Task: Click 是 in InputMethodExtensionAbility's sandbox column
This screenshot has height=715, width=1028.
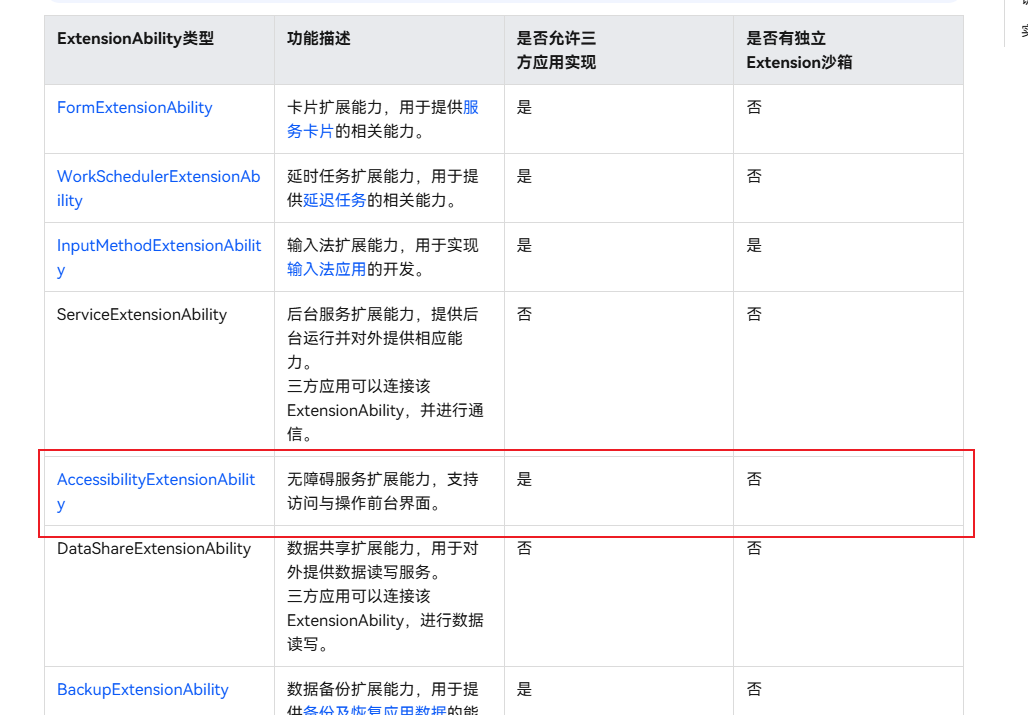Action: click(x=754, y=246)
